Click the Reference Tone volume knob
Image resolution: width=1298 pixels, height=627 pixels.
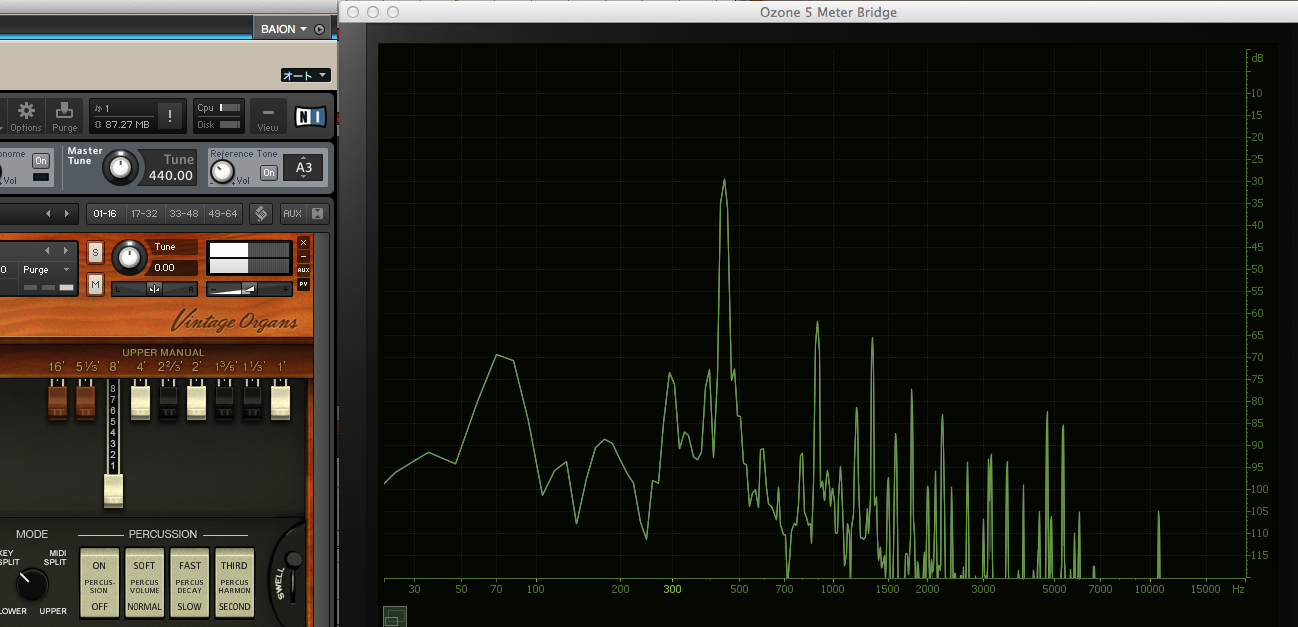[x=222, y=172]
